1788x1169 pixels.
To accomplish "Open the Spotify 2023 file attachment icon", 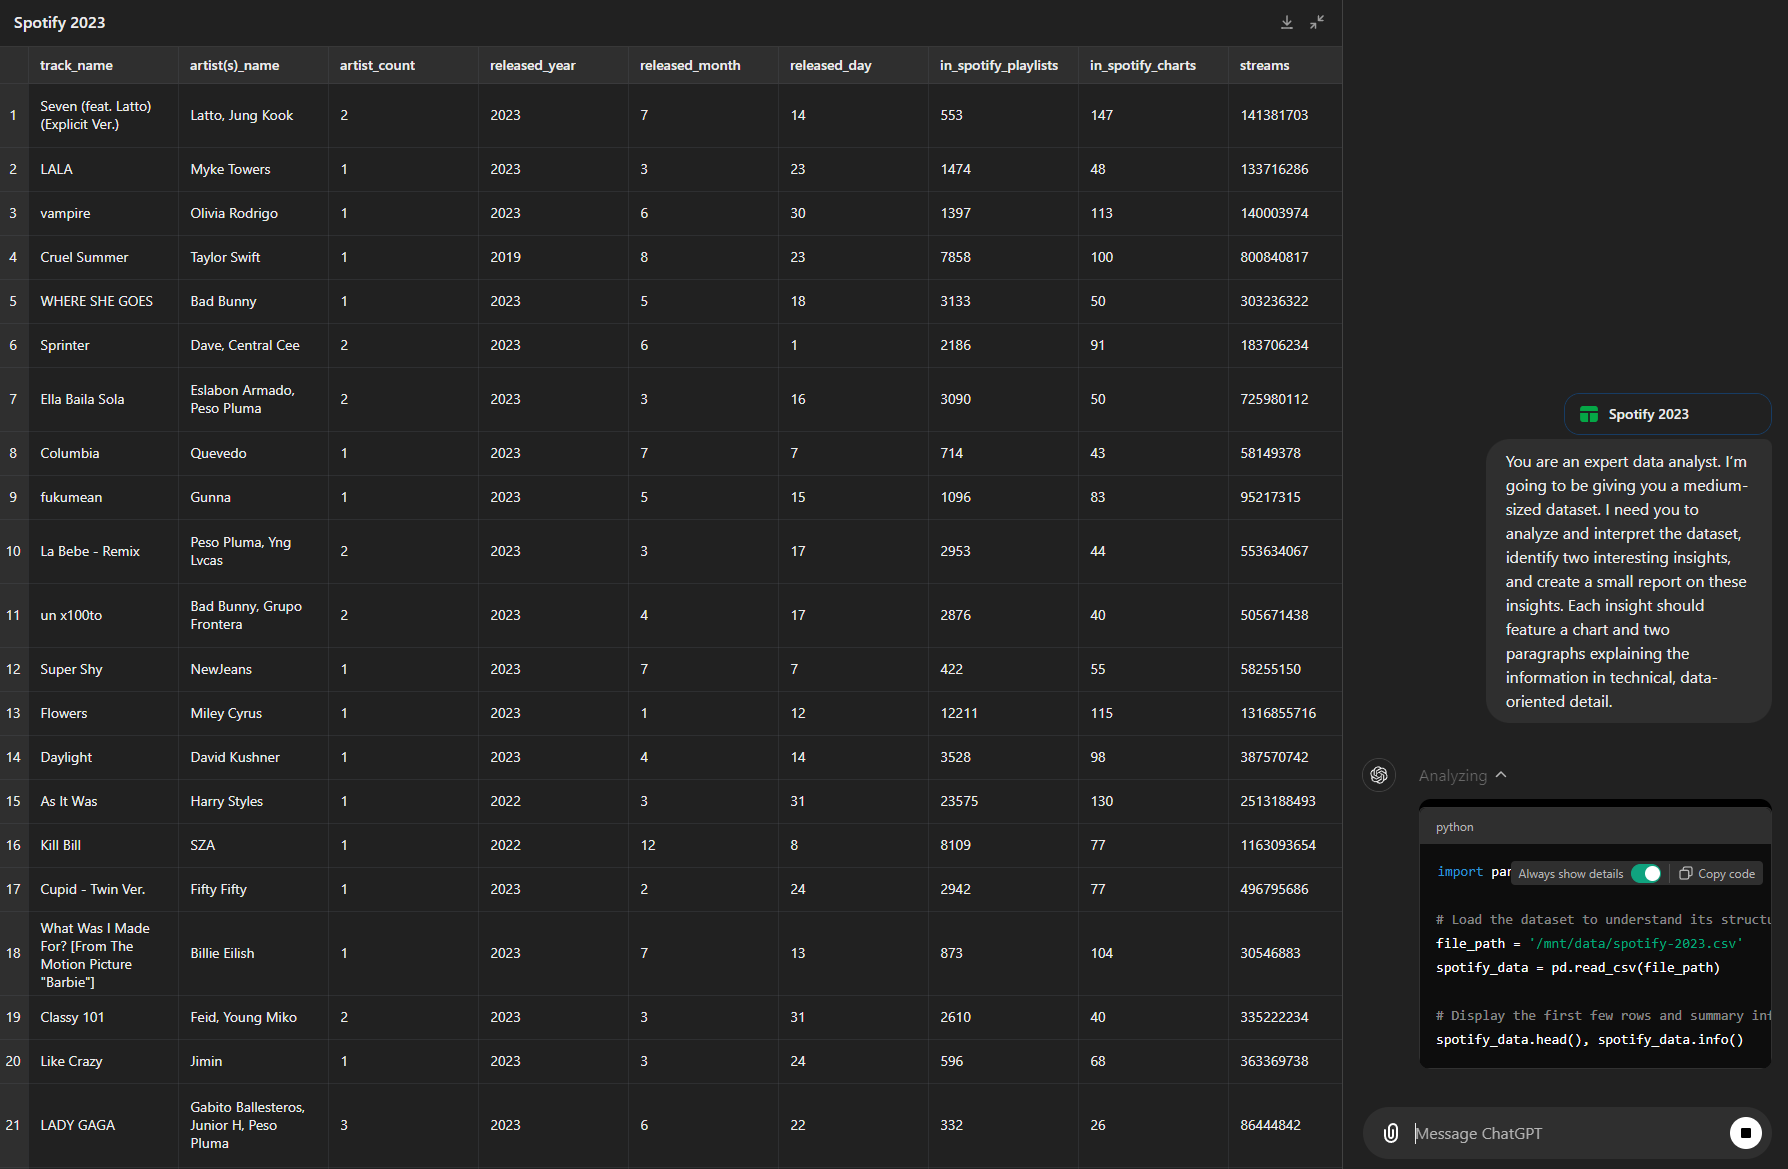I will pos(1588,414).
